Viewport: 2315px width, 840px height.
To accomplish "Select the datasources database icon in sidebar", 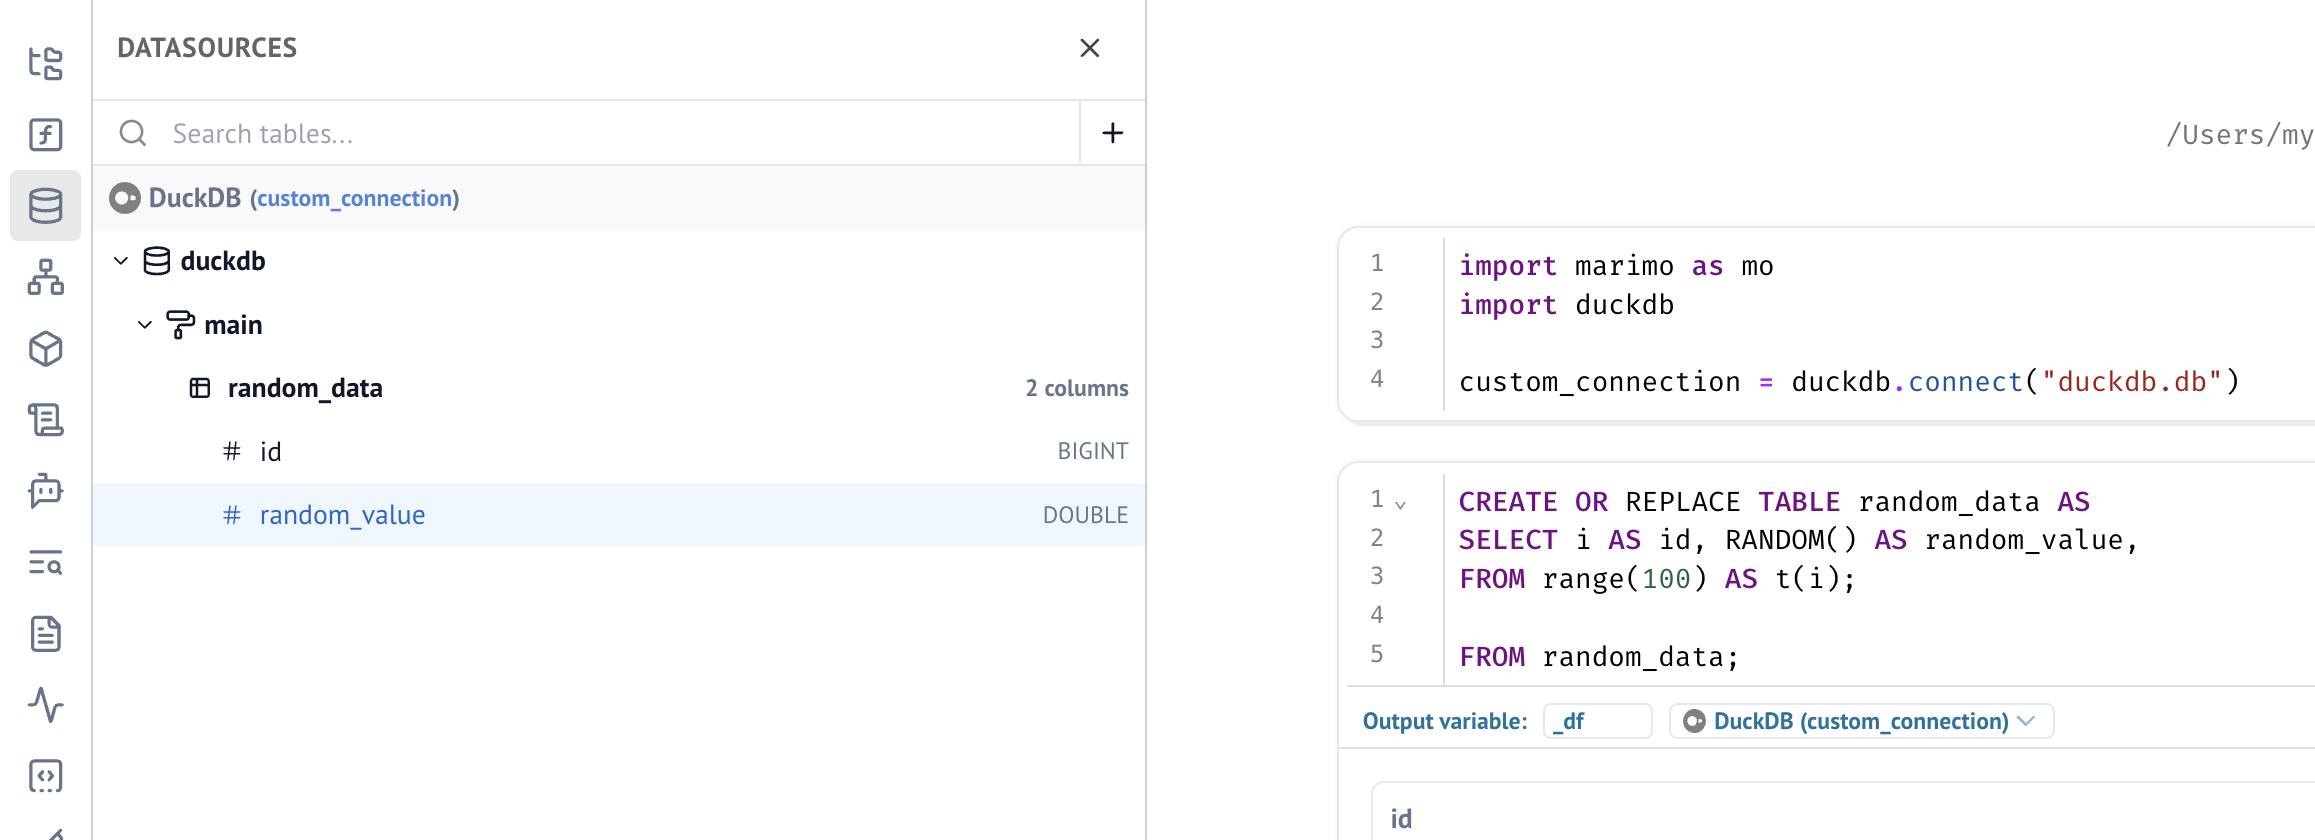I will [45, 206].
